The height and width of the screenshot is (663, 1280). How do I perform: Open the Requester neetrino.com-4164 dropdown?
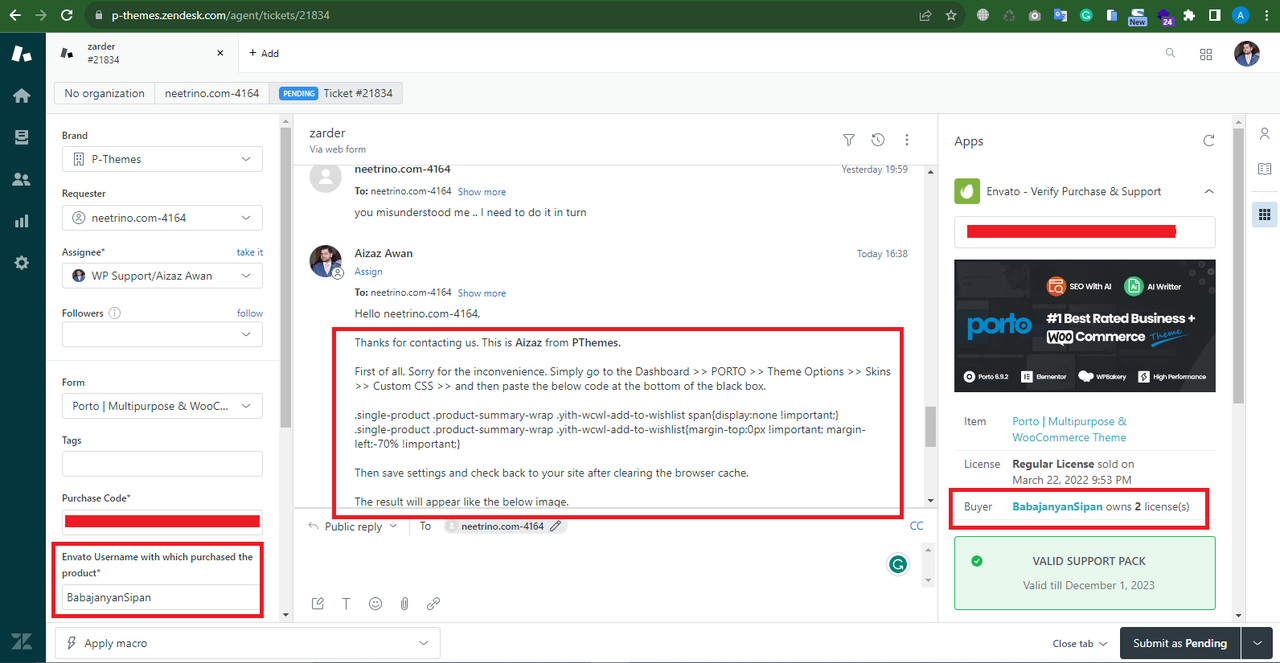click(x=162, y=217)
